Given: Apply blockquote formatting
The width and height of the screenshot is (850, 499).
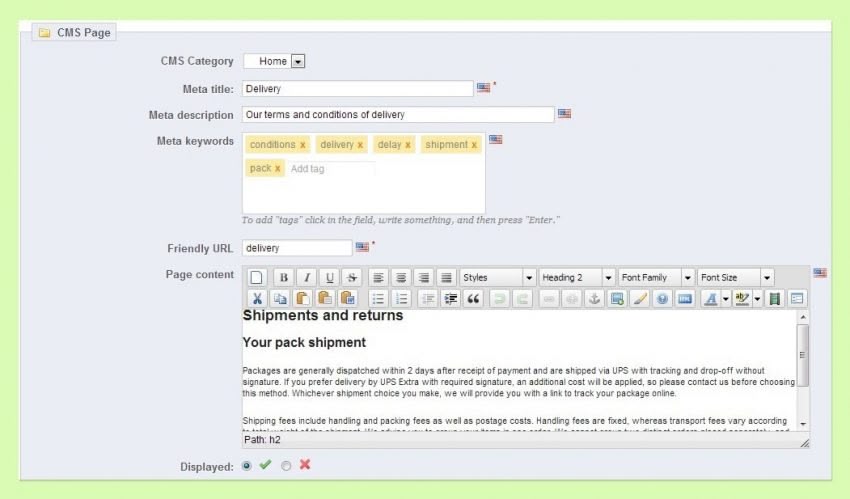Looking at the screenshot, I should [473, 299].
